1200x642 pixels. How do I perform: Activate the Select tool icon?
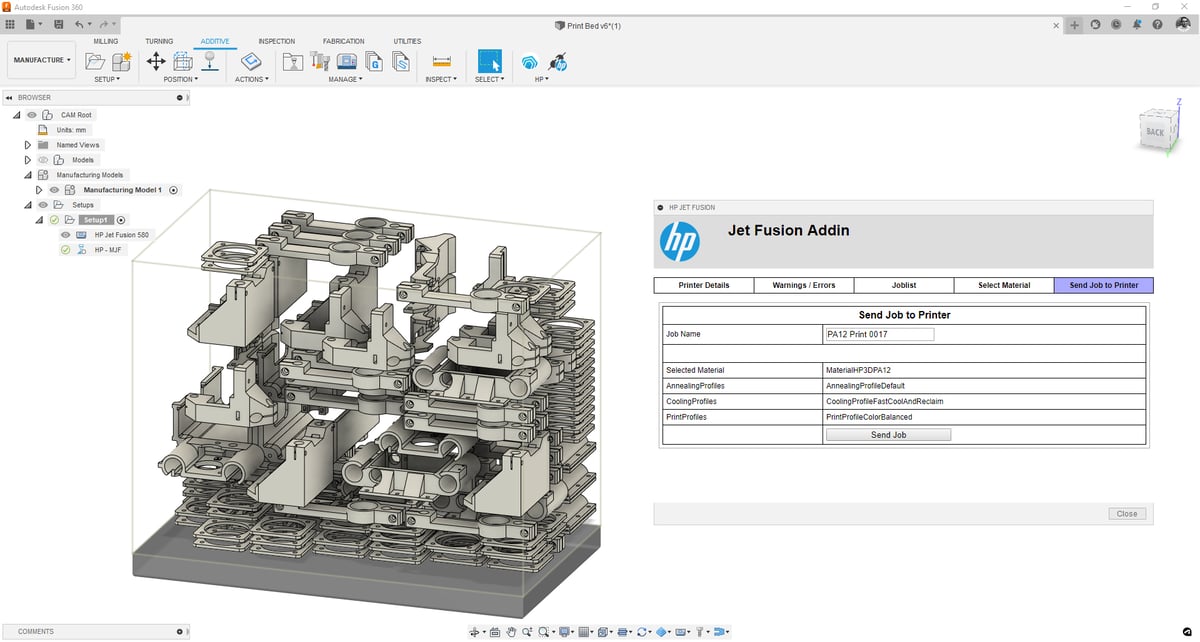pyautogui.click(x=489, y=62)
